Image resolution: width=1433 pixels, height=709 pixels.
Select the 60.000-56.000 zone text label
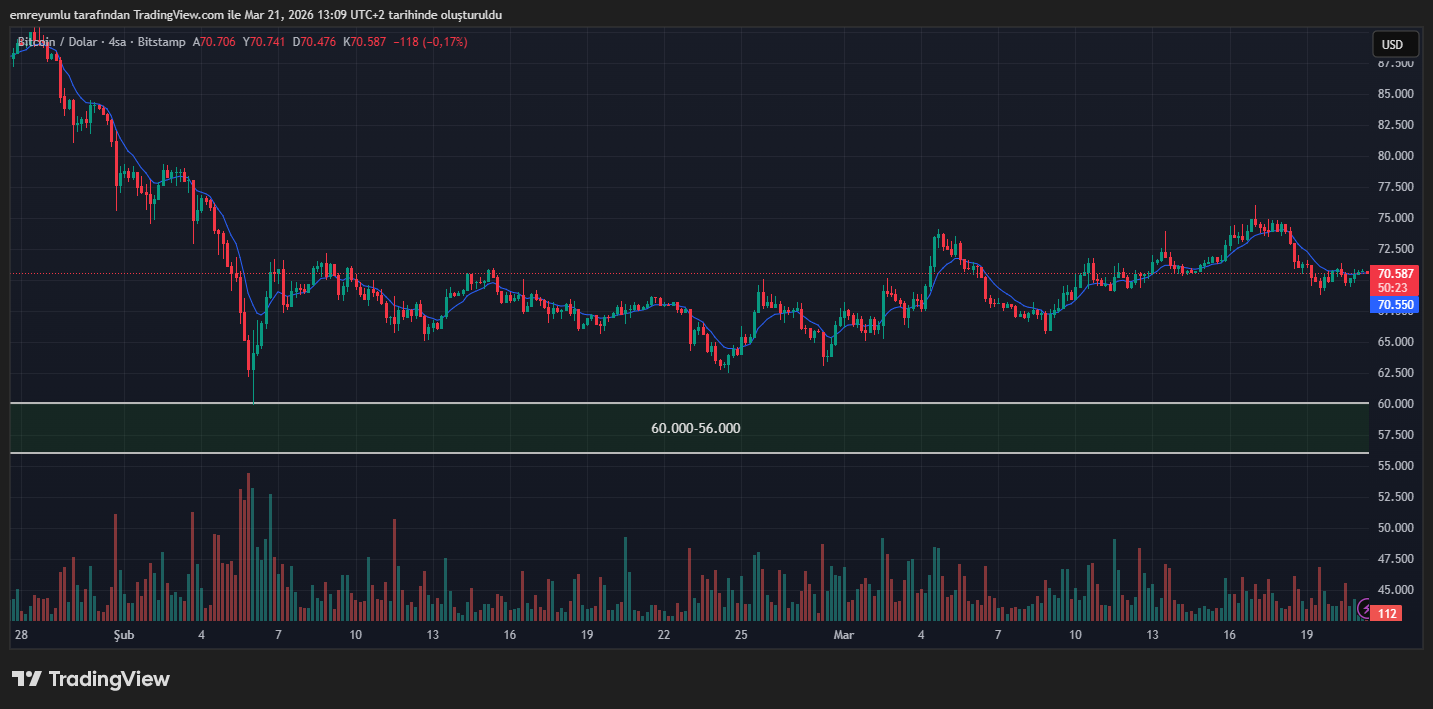695,428
